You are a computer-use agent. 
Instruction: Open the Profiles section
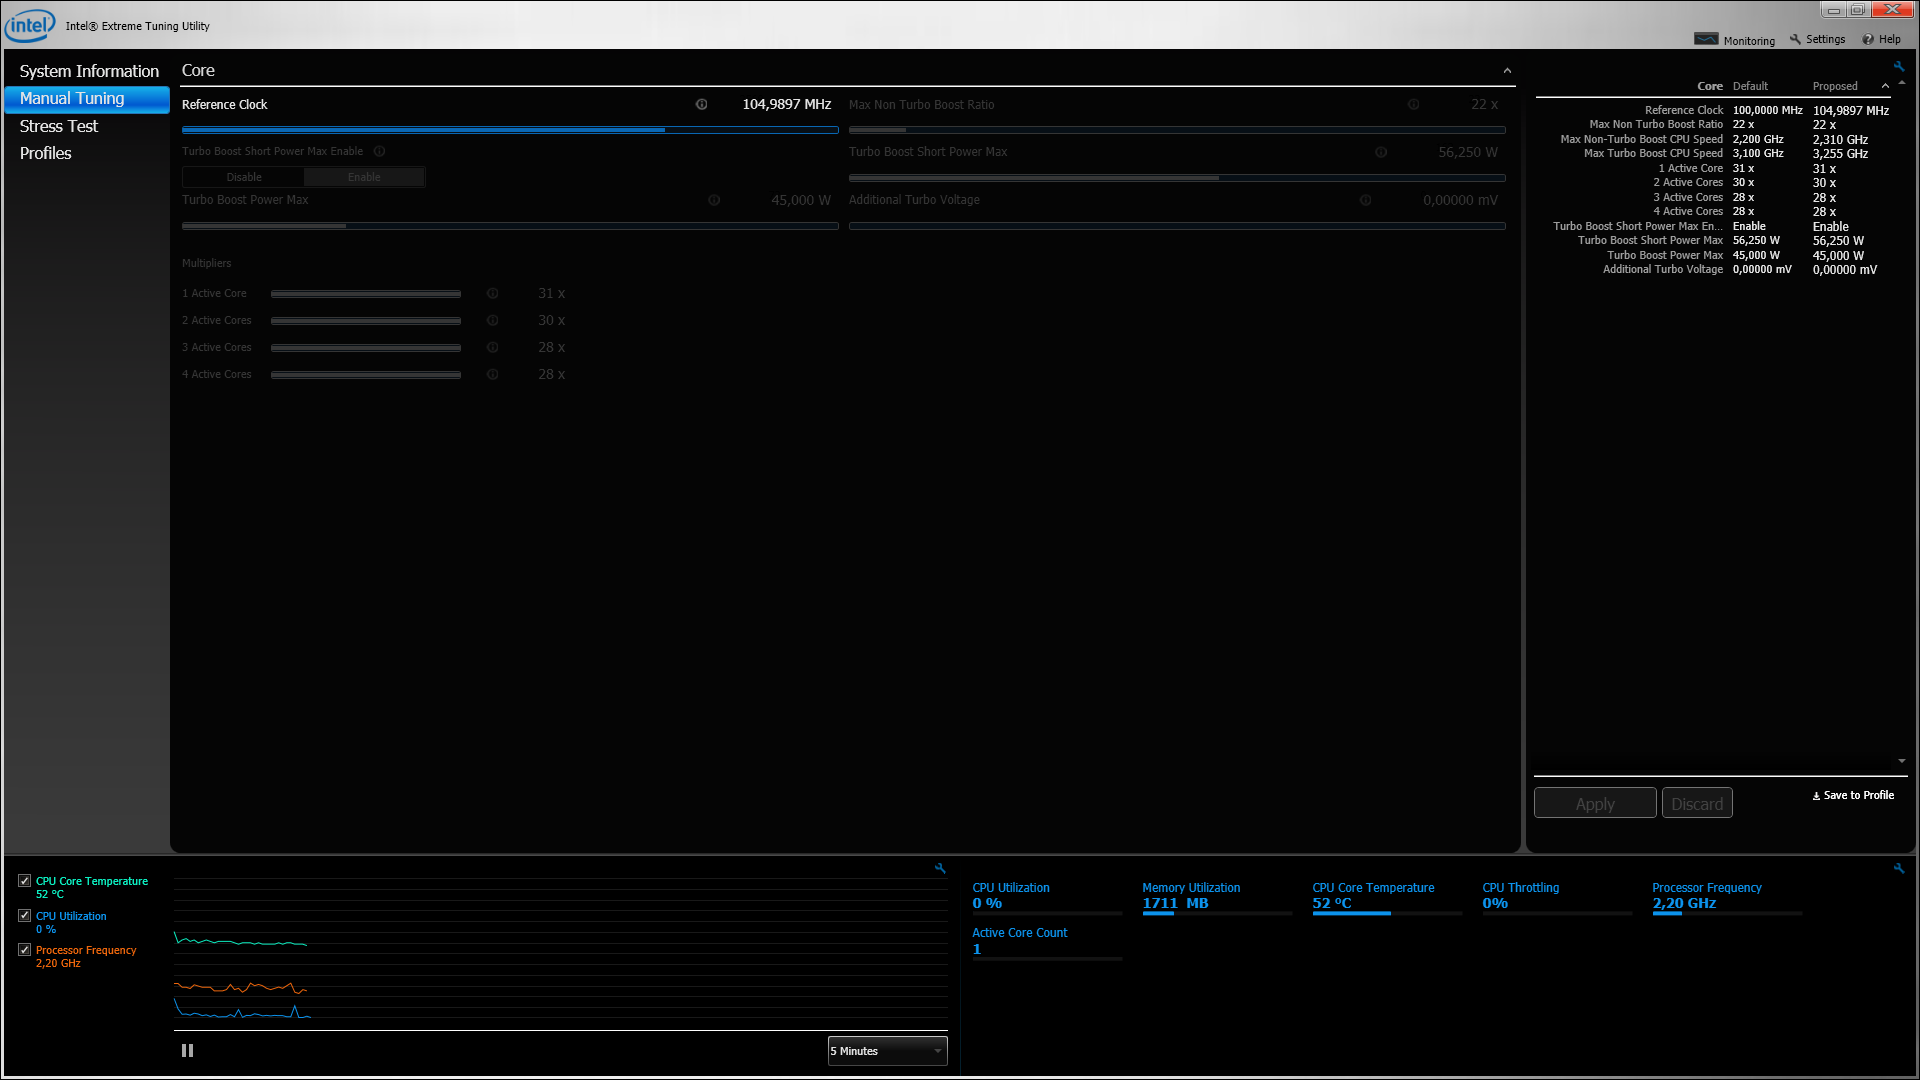pyautogui.click(x=45, y=153)
